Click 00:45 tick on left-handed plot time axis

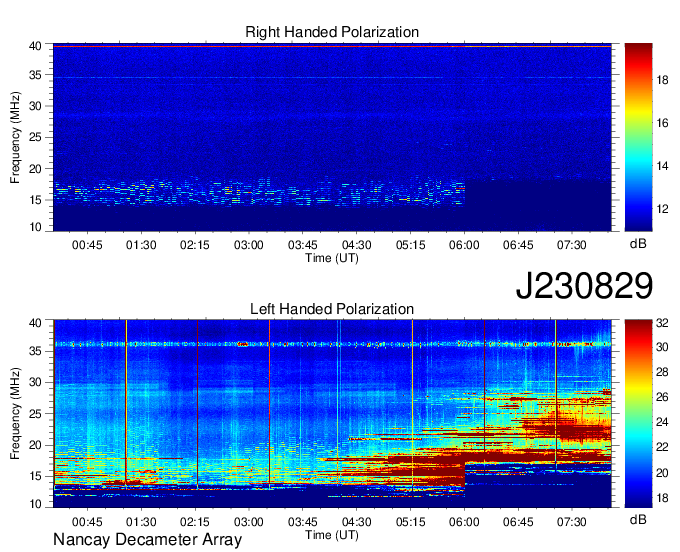pos(87,522)
